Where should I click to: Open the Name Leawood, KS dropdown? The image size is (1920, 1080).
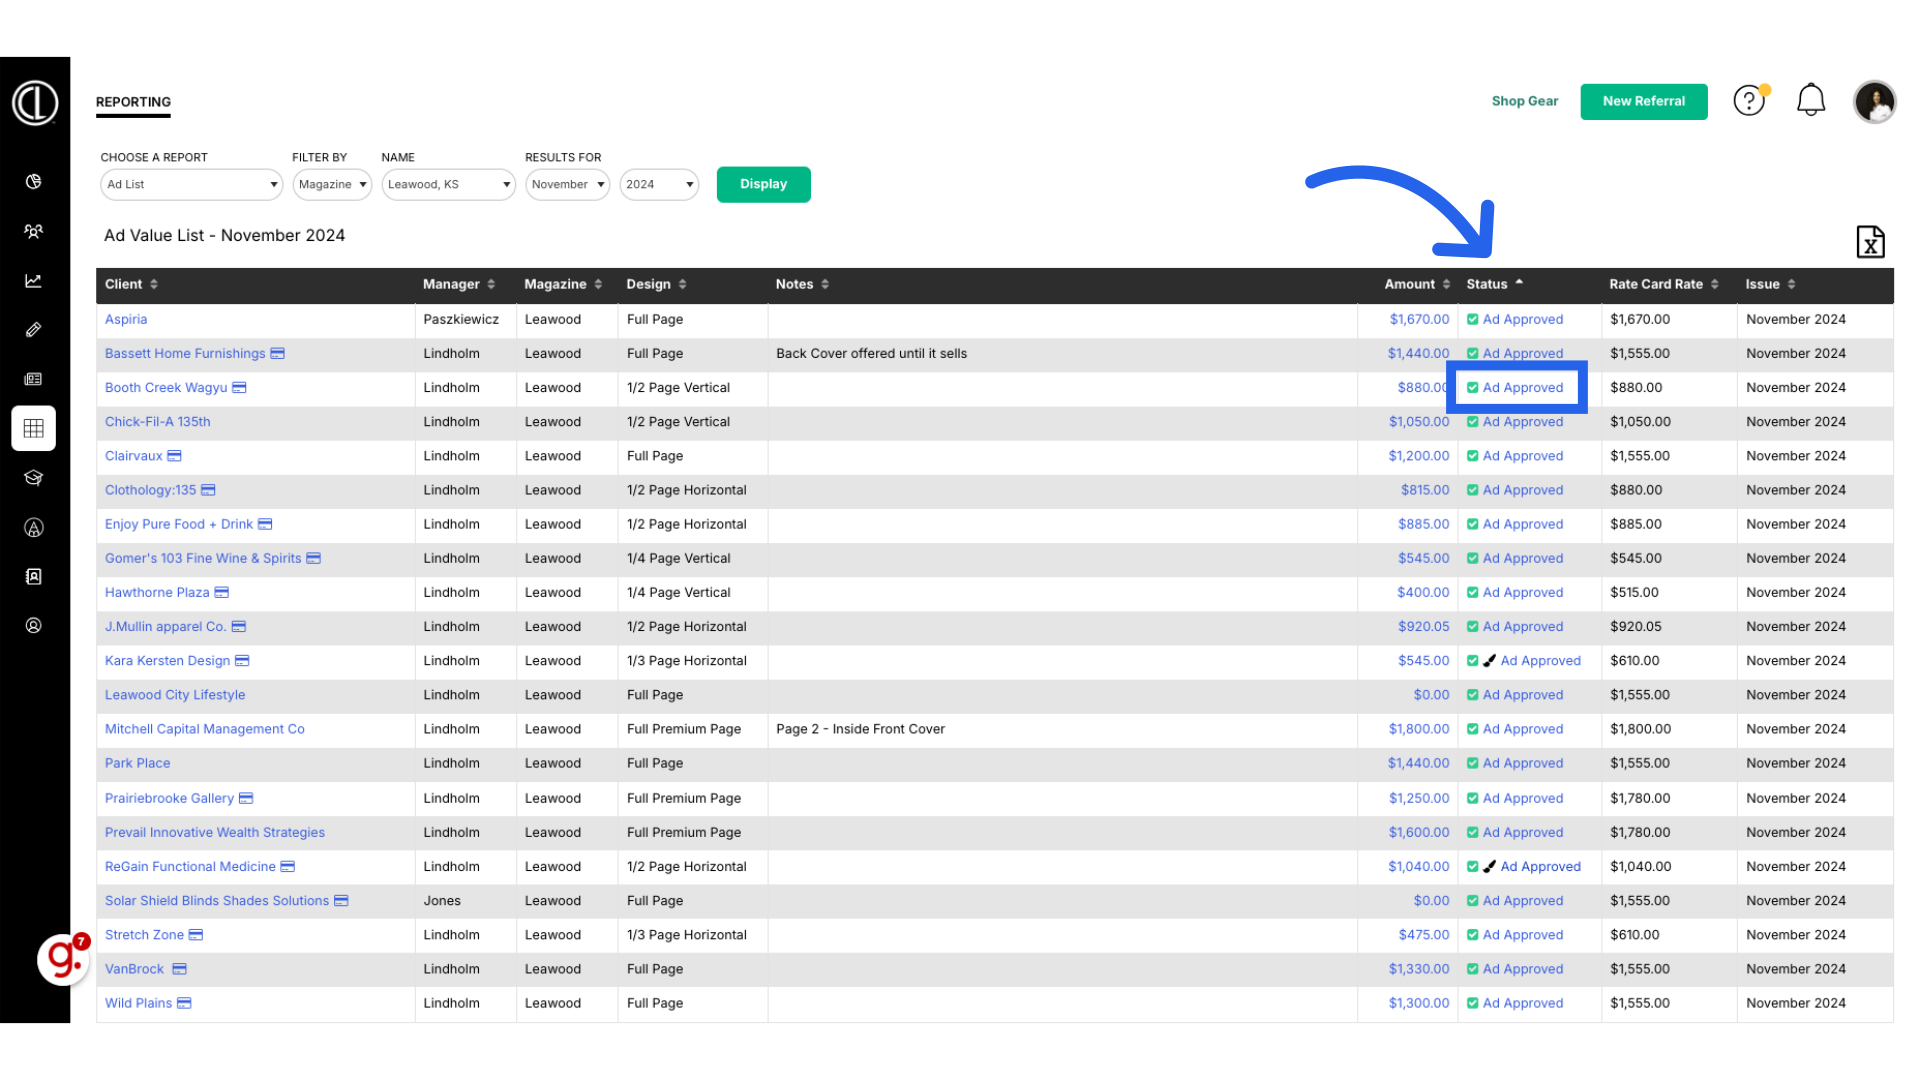pos(448,184)
